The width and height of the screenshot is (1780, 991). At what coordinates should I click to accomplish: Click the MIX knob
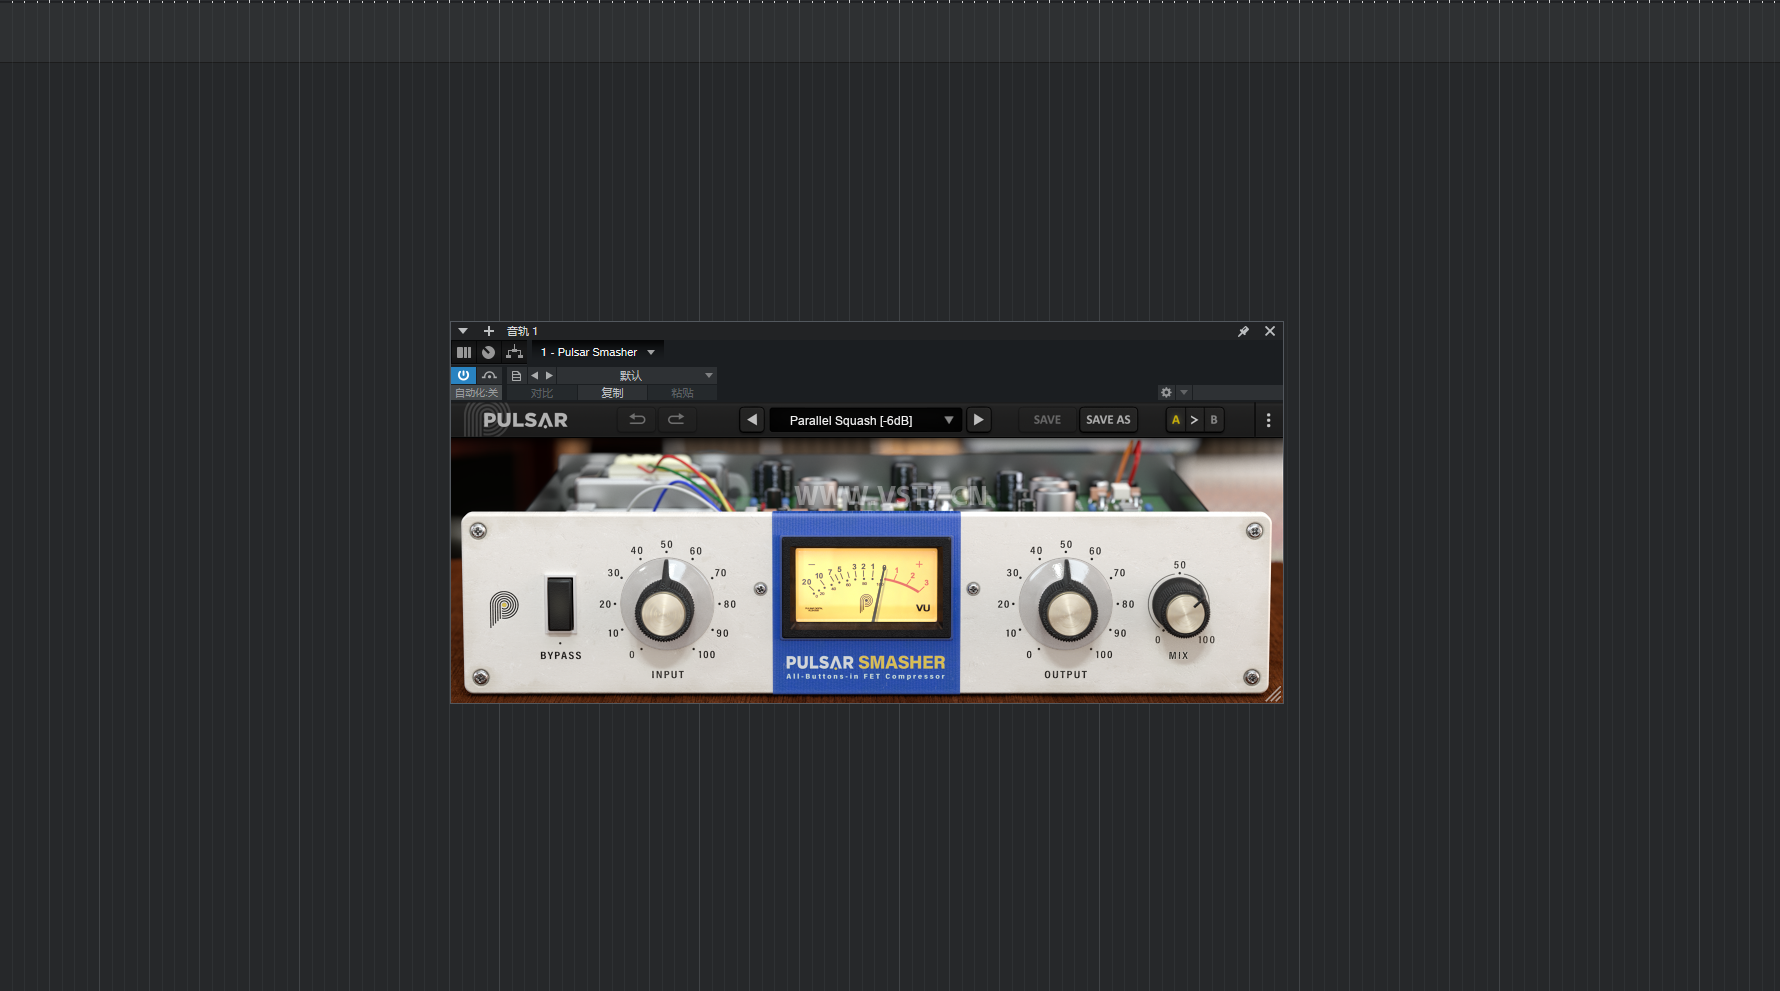1181,607
